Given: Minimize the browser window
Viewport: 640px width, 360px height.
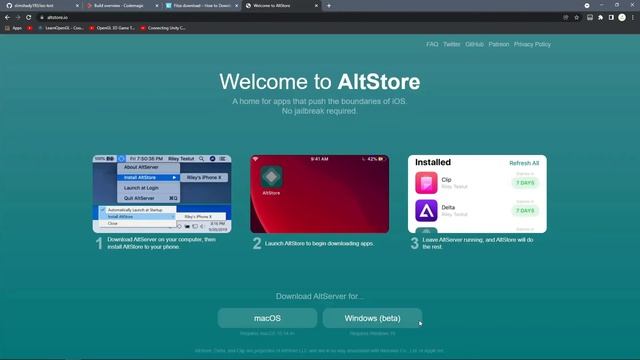Looking at the screenshot, I should click(602, 6).
